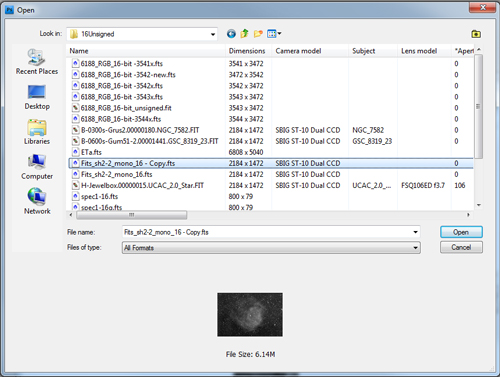The image size is (500, 377).
Task: Click the file icon of H-Jewelbox.0000015.UCAC_2.0_Star.FIT
Action: 76,185
